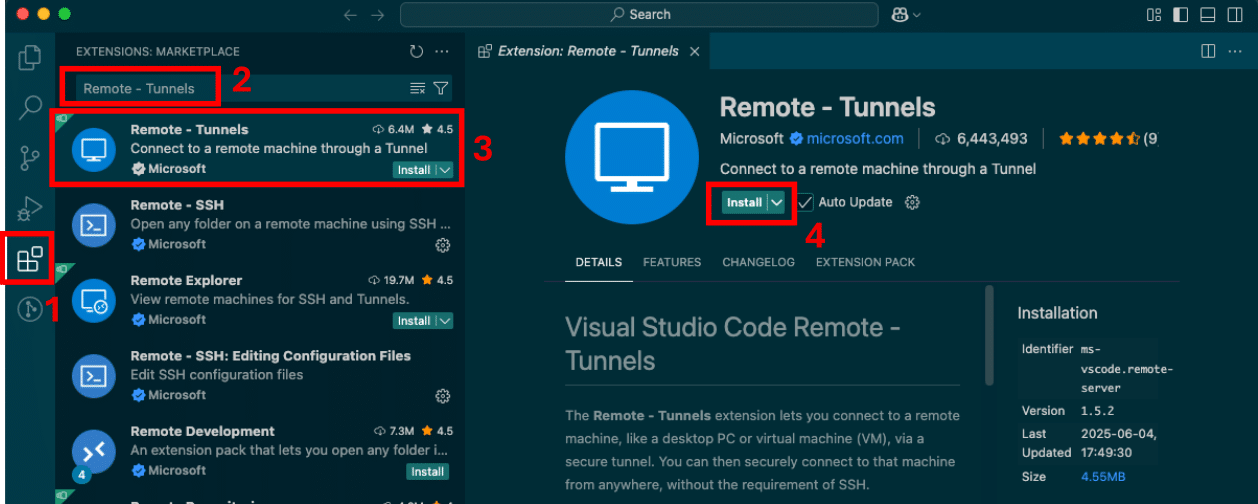The width and height of the screenshot is (1258, 504).
Task: Click the top Search command center box
Action: pyautogui.click(x=640, y=15)
